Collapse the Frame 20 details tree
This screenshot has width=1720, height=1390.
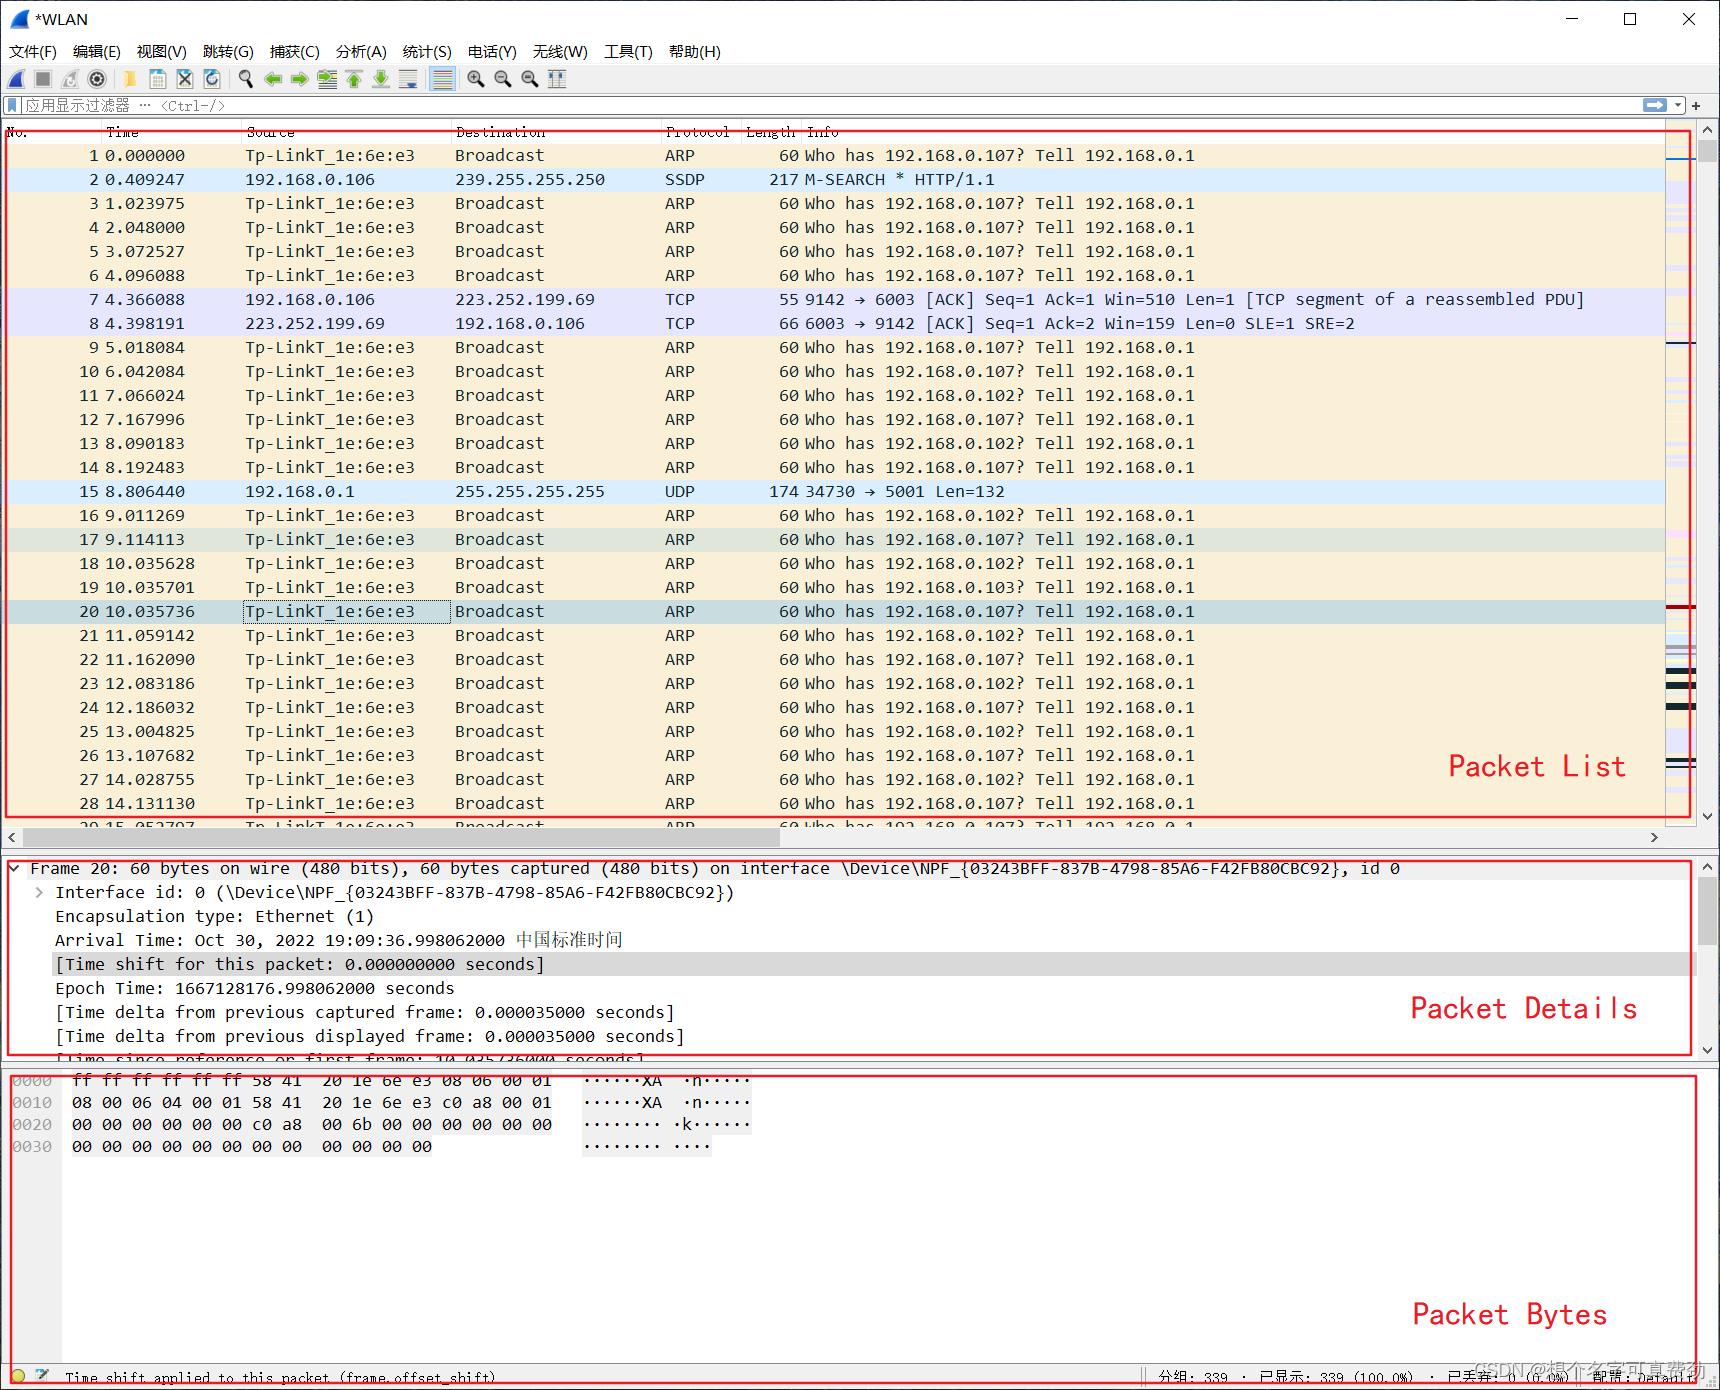pyautogui.click(x=14, y=868)
